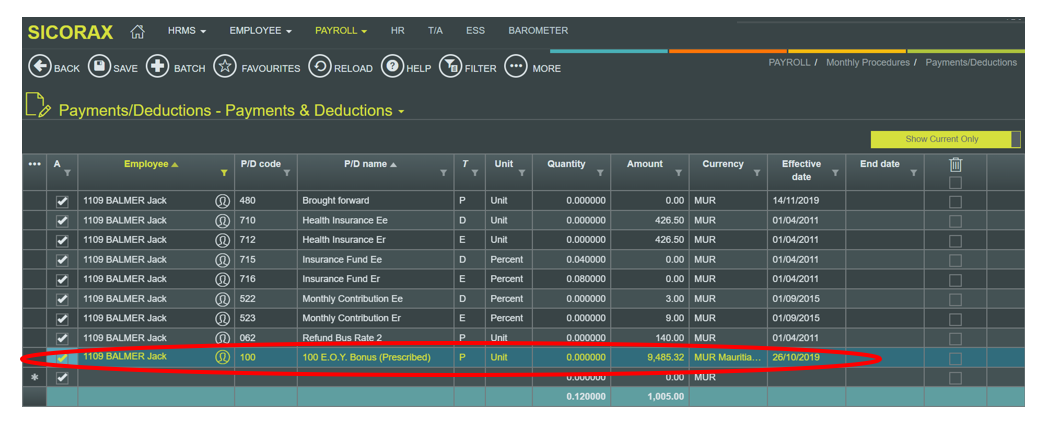Click the Home icon next to SICORAX
This screenshot has width=1040, height=433.
[137, 32]
